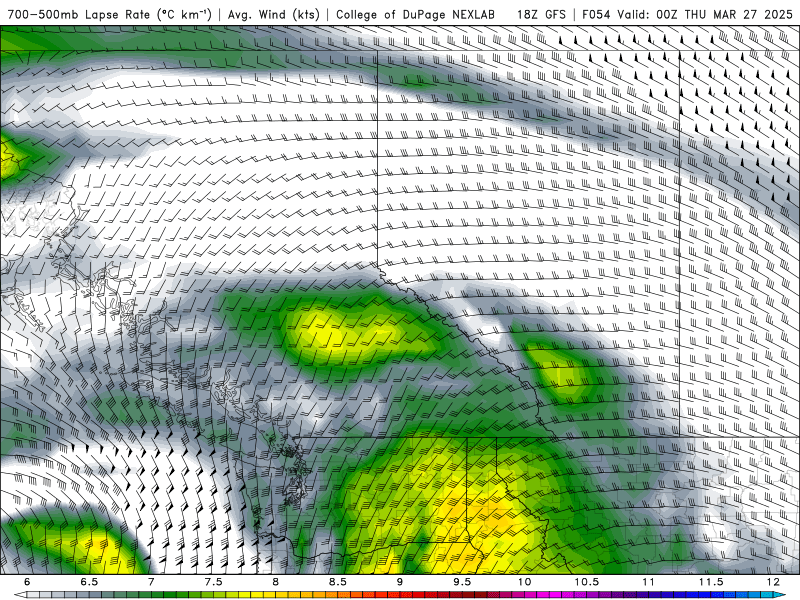Click the legend value "10"

[x=524, y=582]
